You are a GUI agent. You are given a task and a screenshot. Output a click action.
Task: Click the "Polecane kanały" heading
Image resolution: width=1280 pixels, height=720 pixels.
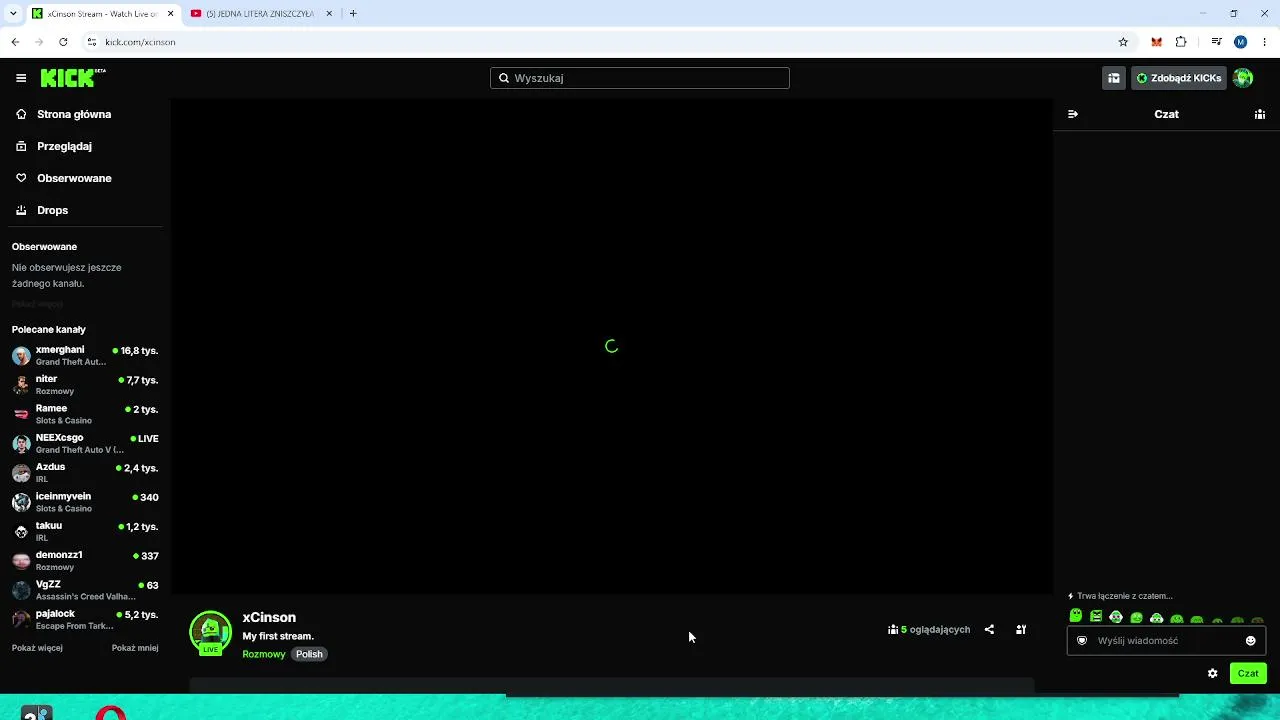click(49, 329)
